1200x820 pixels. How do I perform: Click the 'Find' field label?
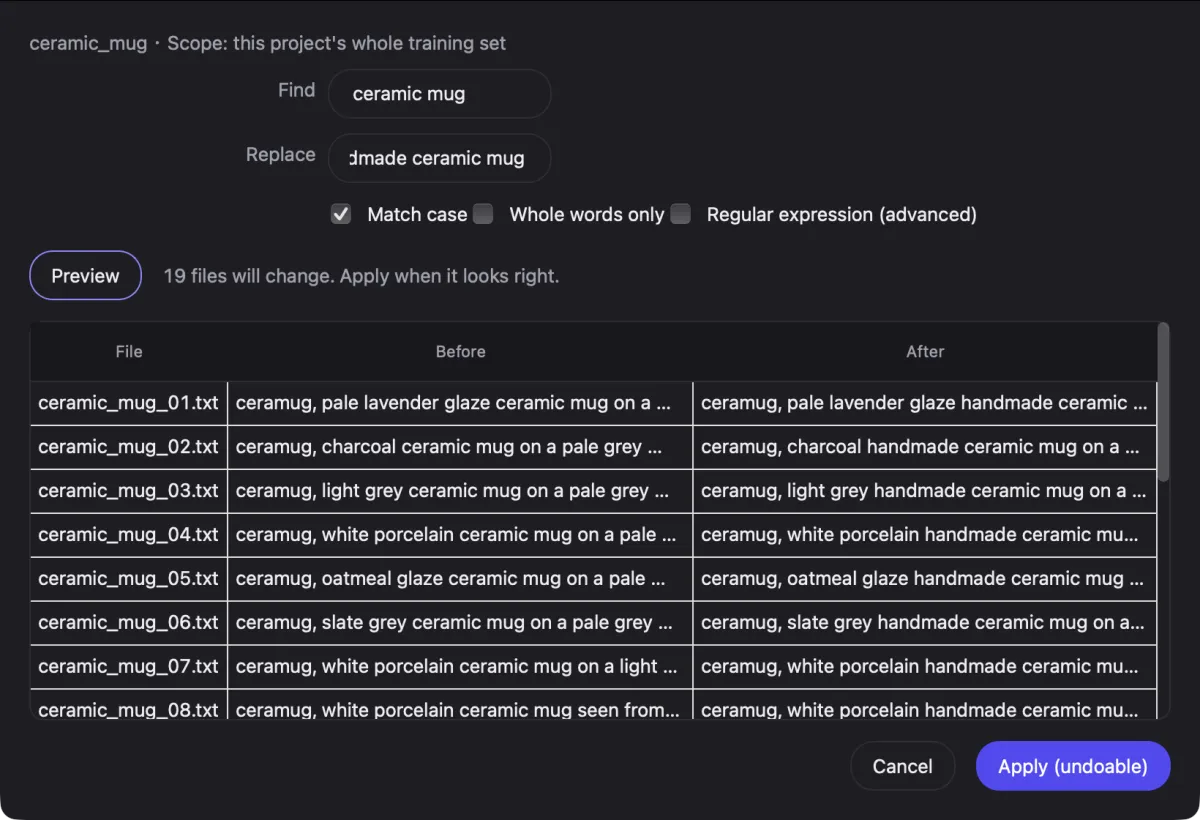[x=296, y=90]
